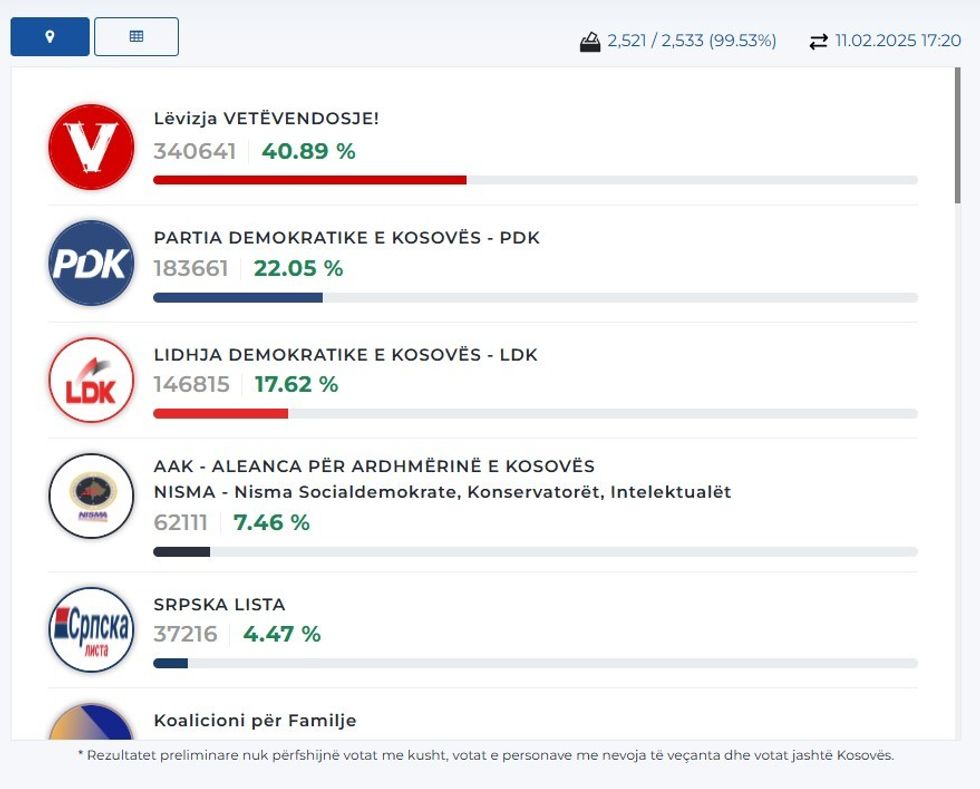Image resolution: width=980 pixels, height=789 pixels.
Task: Switch to the table view tab
Action: pyautogui.click(x=136, y=37)
